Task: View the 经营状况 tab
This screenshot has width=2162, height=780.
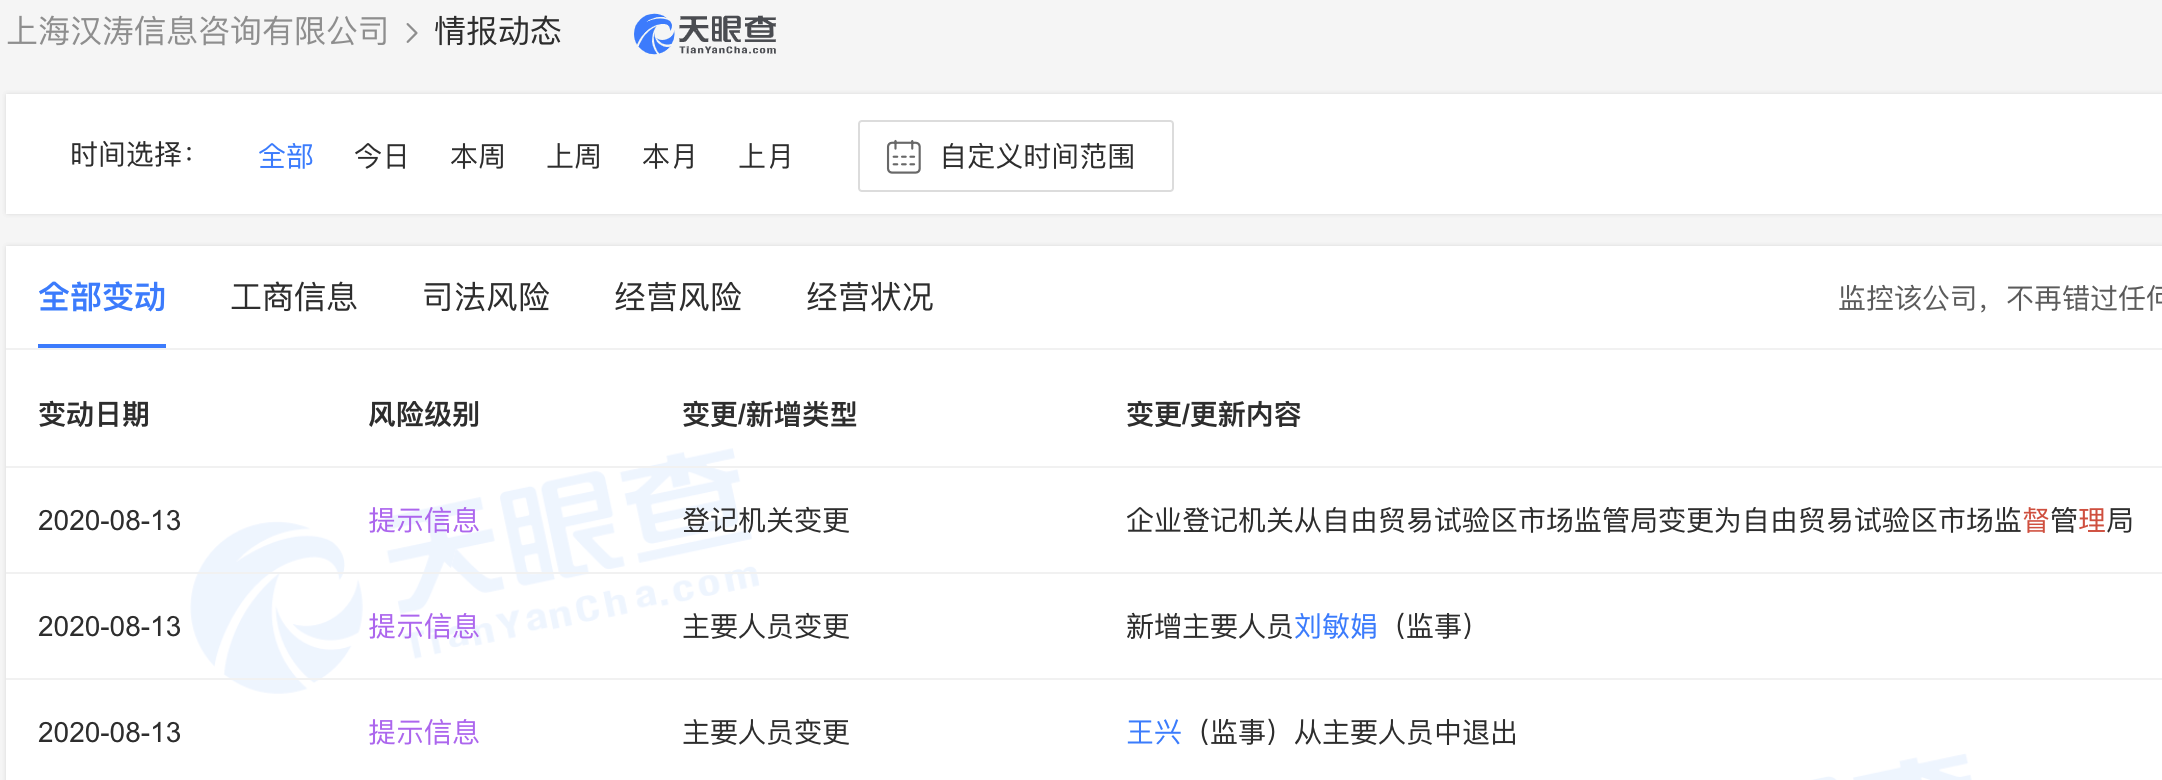Action: coord(870,298)
